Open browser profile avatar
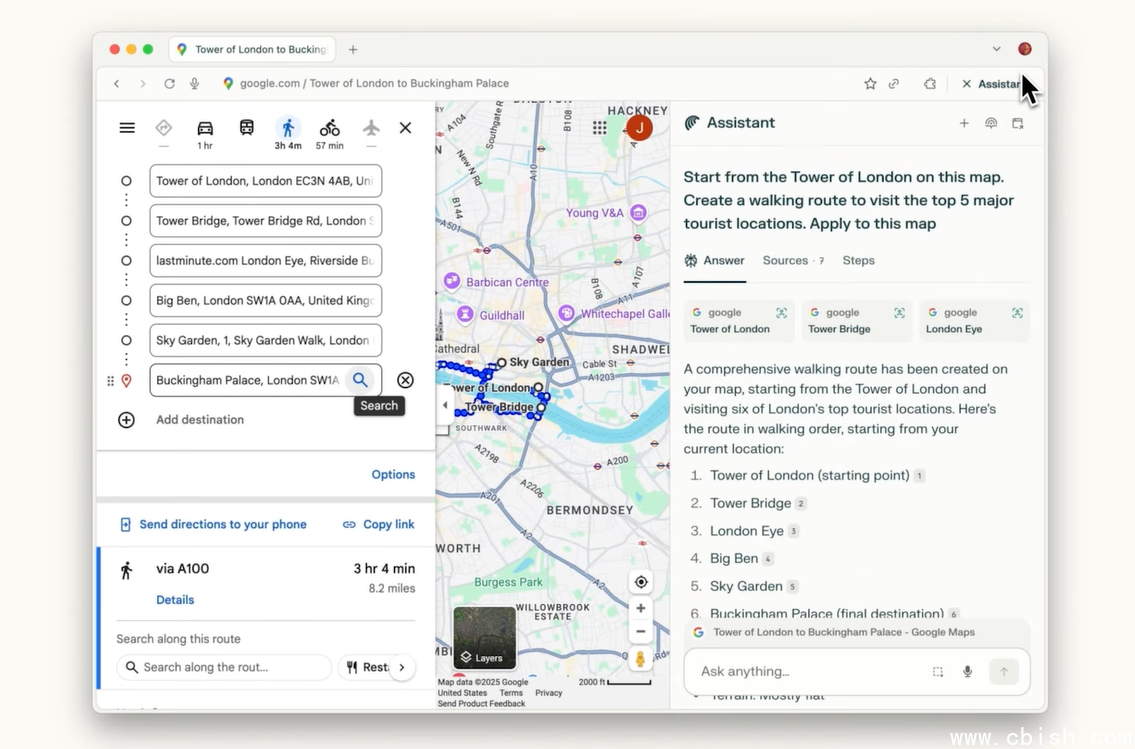 [1024, 48]
